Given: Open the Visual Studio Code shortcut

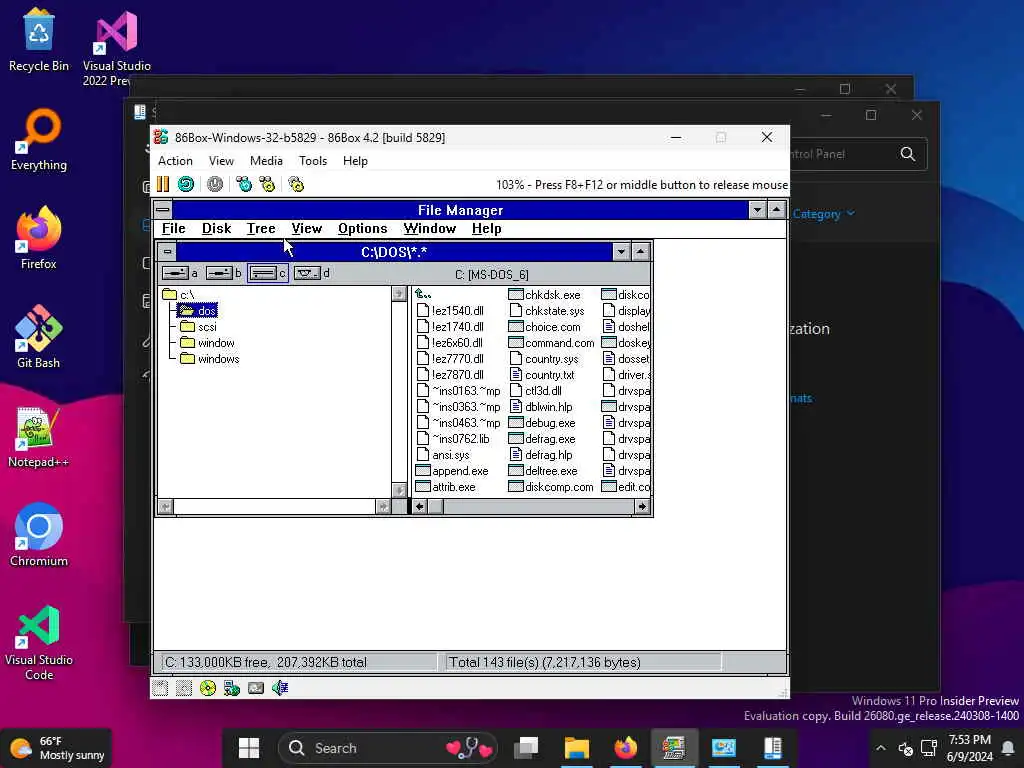Looking at the screenshot, I should [39, 643].
